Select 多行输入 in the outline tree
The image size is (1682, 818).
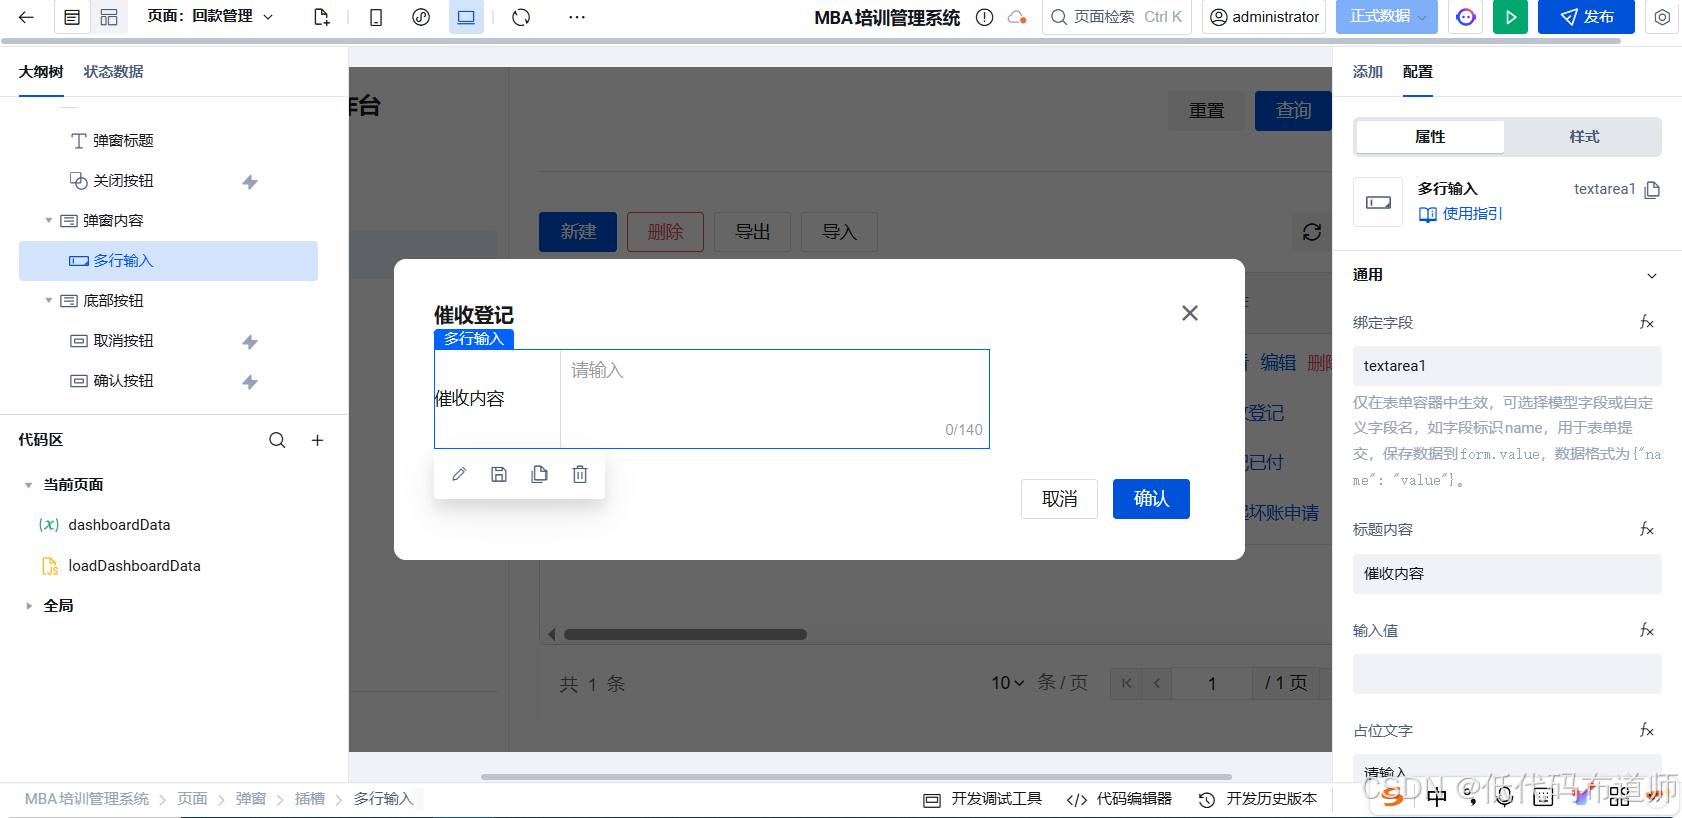[168, 261]
